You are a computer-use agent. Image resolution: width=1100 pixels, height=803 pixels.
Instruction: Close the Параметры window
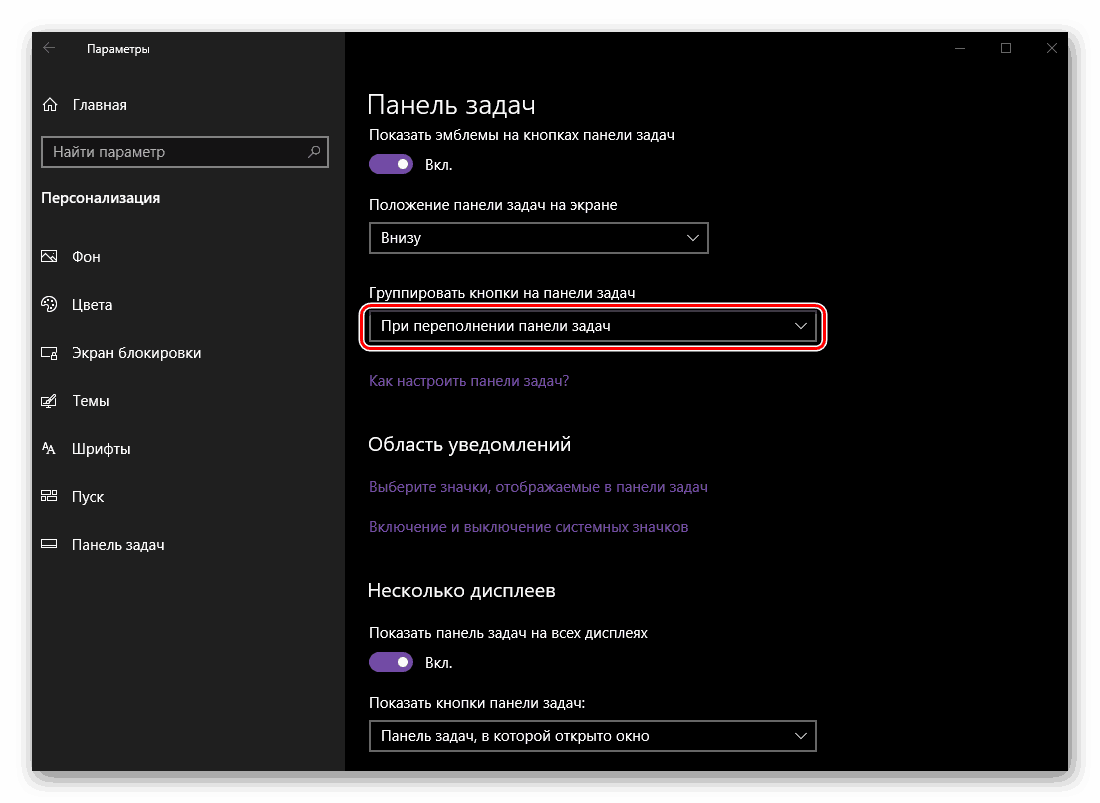click(1051, 48)
